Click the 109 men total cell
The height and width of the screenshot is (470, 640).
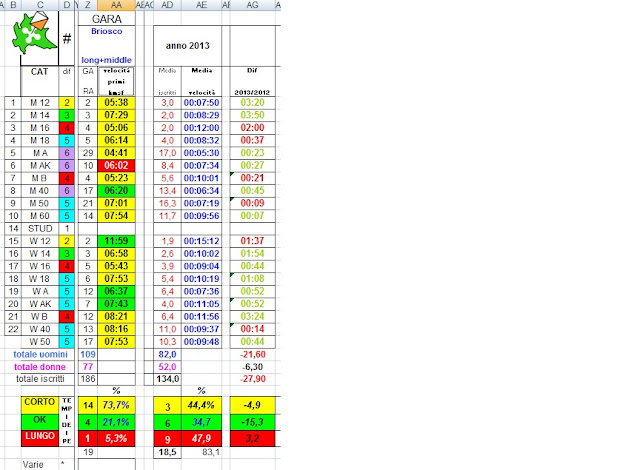[x=88, y=355]
